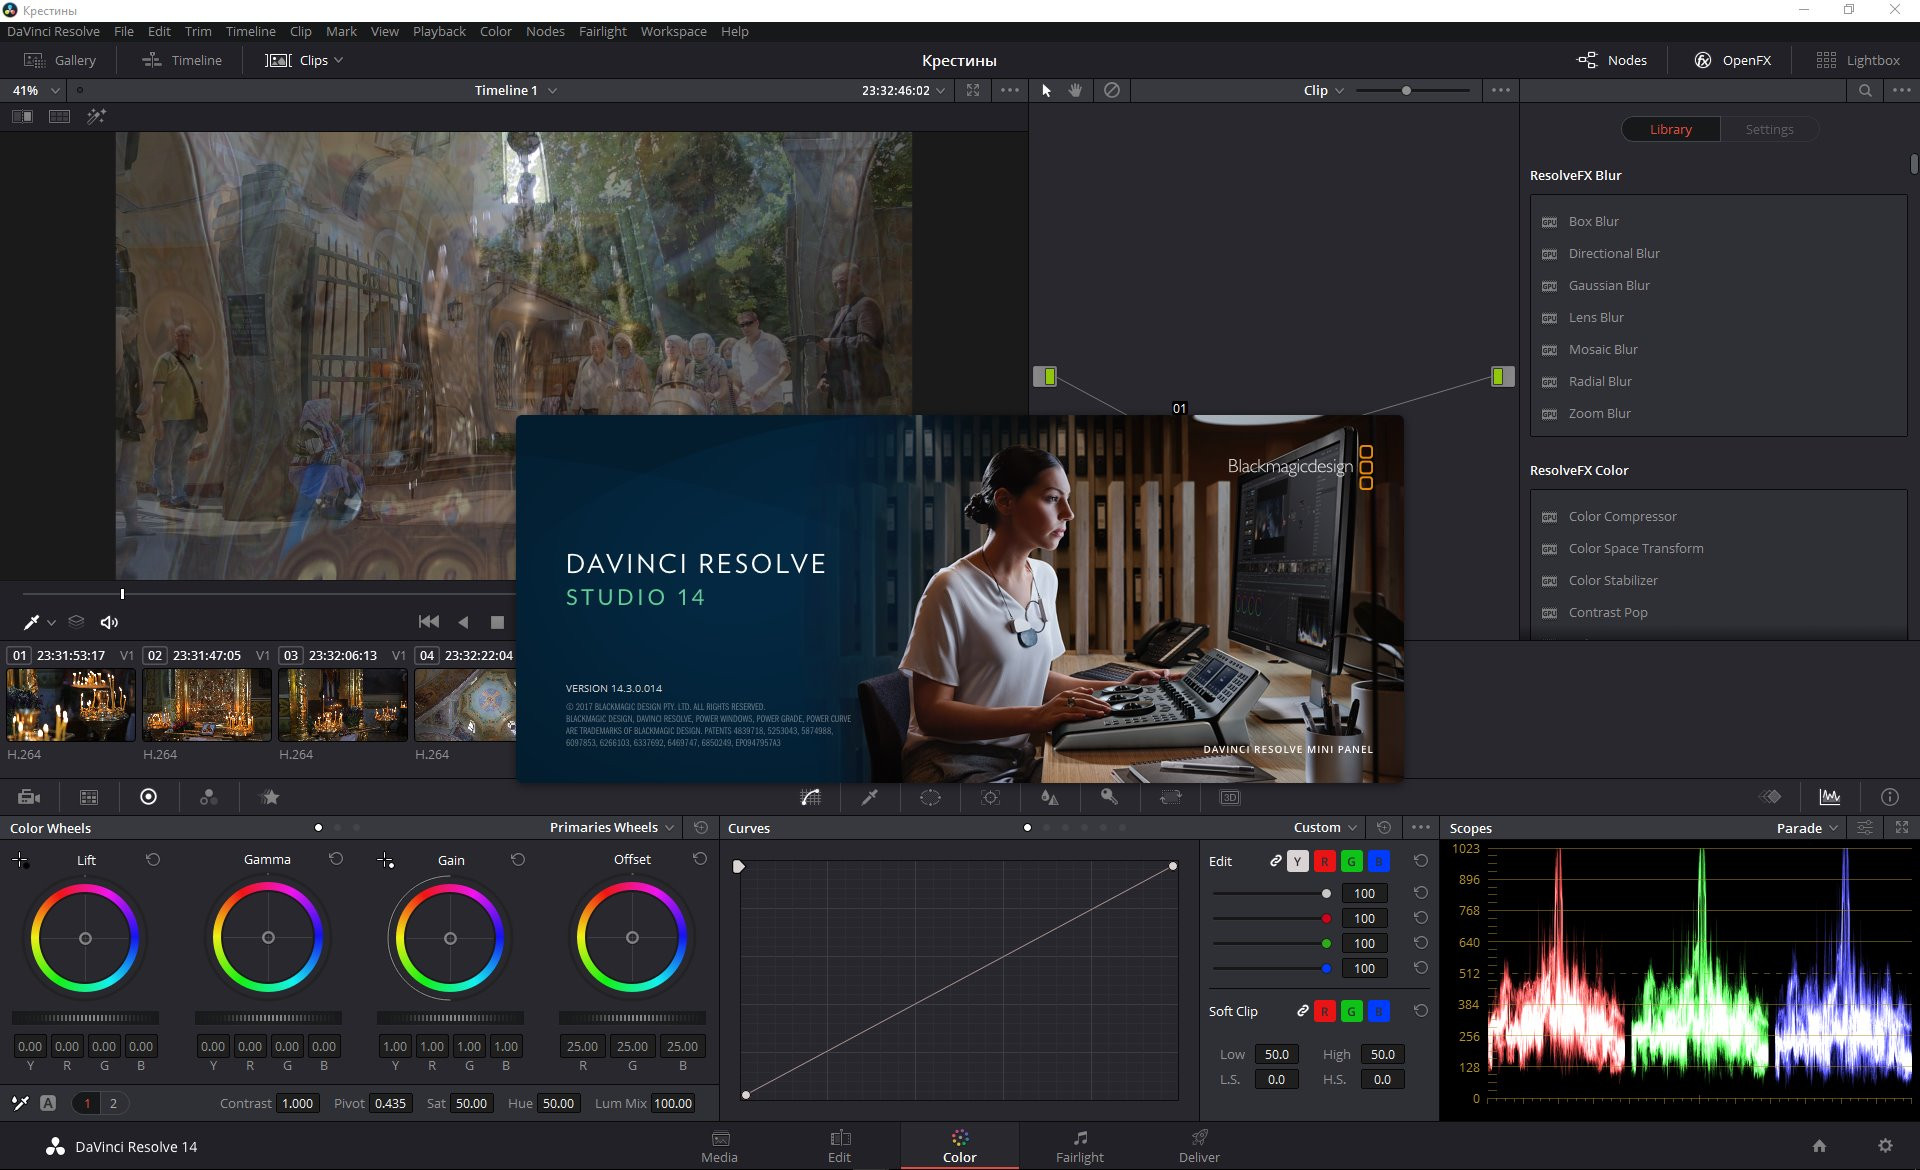Open the Color menu in menu bar

494,32
